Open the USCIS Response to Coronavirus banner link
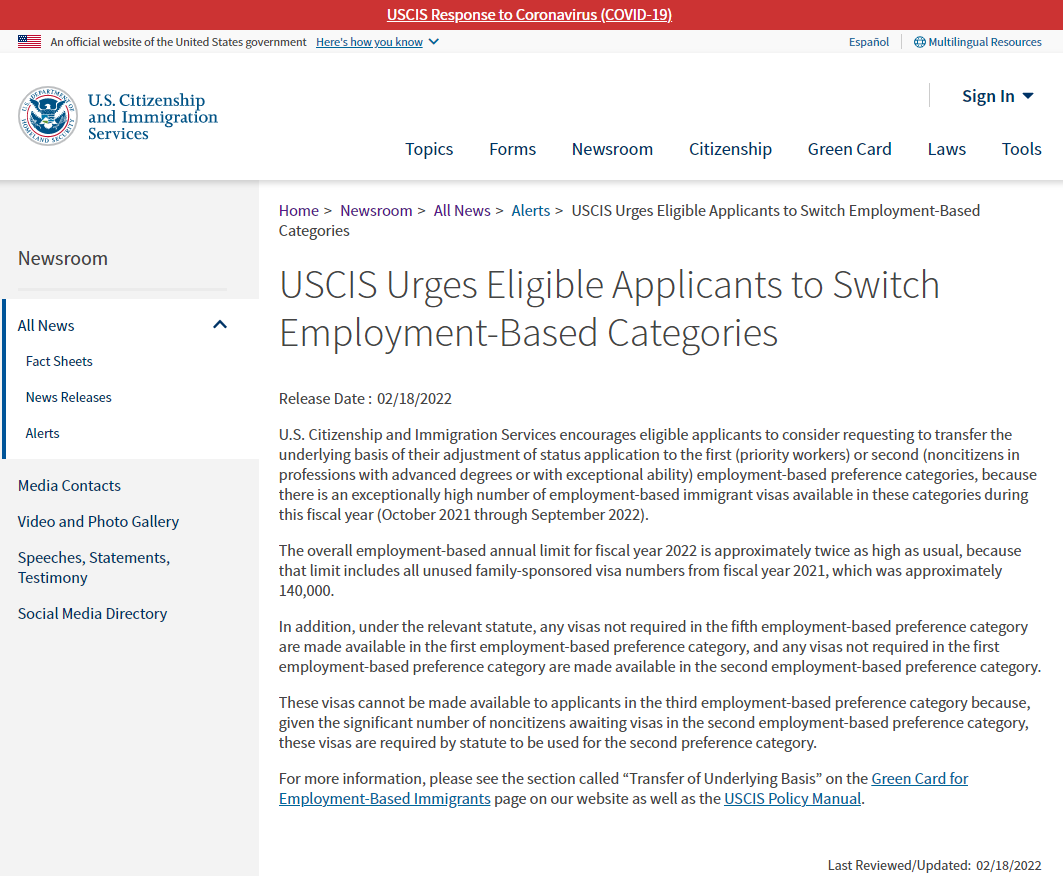The width and height of the screenshot is (1063, 876). pyautogui.click(x=529, y=14)
